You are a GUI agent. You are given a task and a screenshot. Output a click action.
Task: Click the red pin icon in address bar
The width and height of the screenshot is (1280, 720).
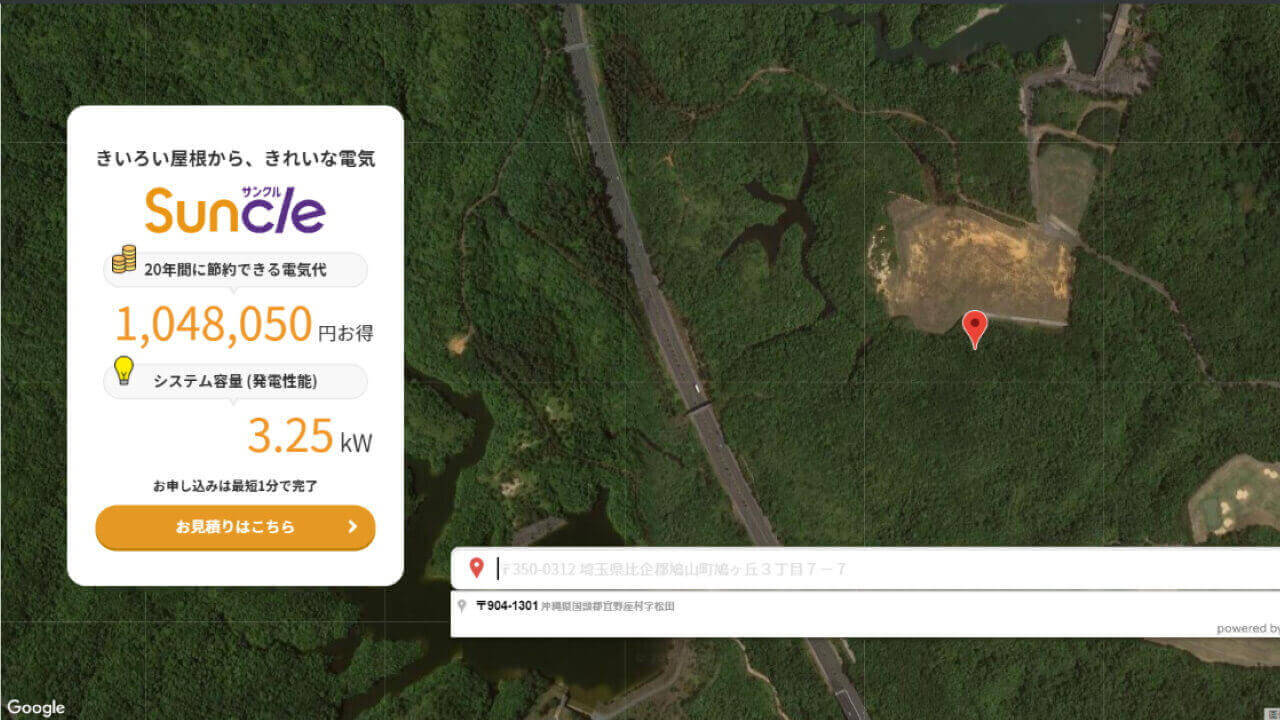click(476, 568)
